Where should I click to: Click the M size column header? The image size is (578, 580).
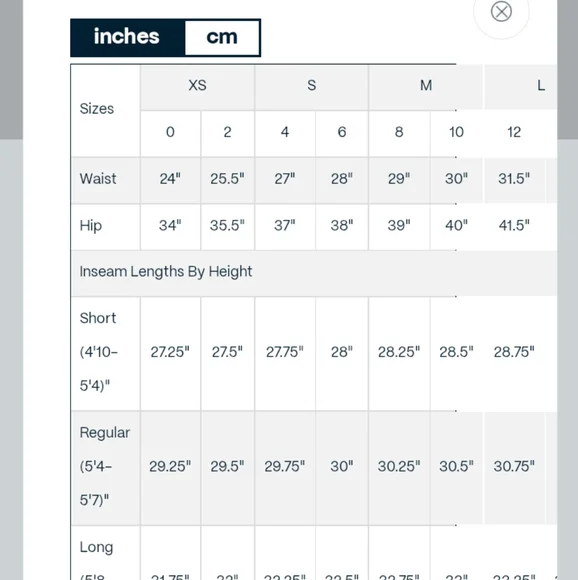426,87
